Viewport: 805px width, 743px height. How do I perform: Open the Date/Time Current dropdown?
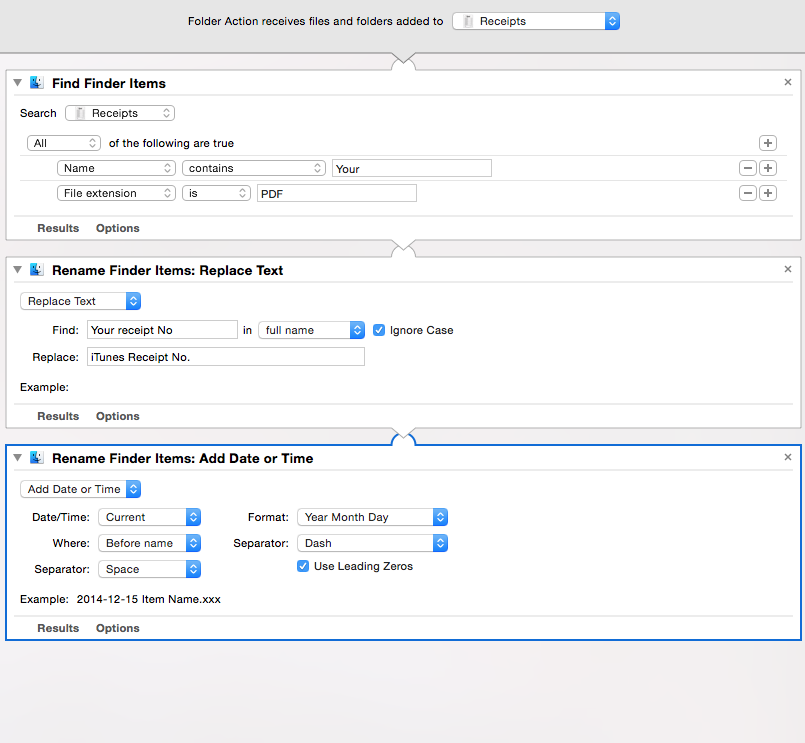[149, 517]
